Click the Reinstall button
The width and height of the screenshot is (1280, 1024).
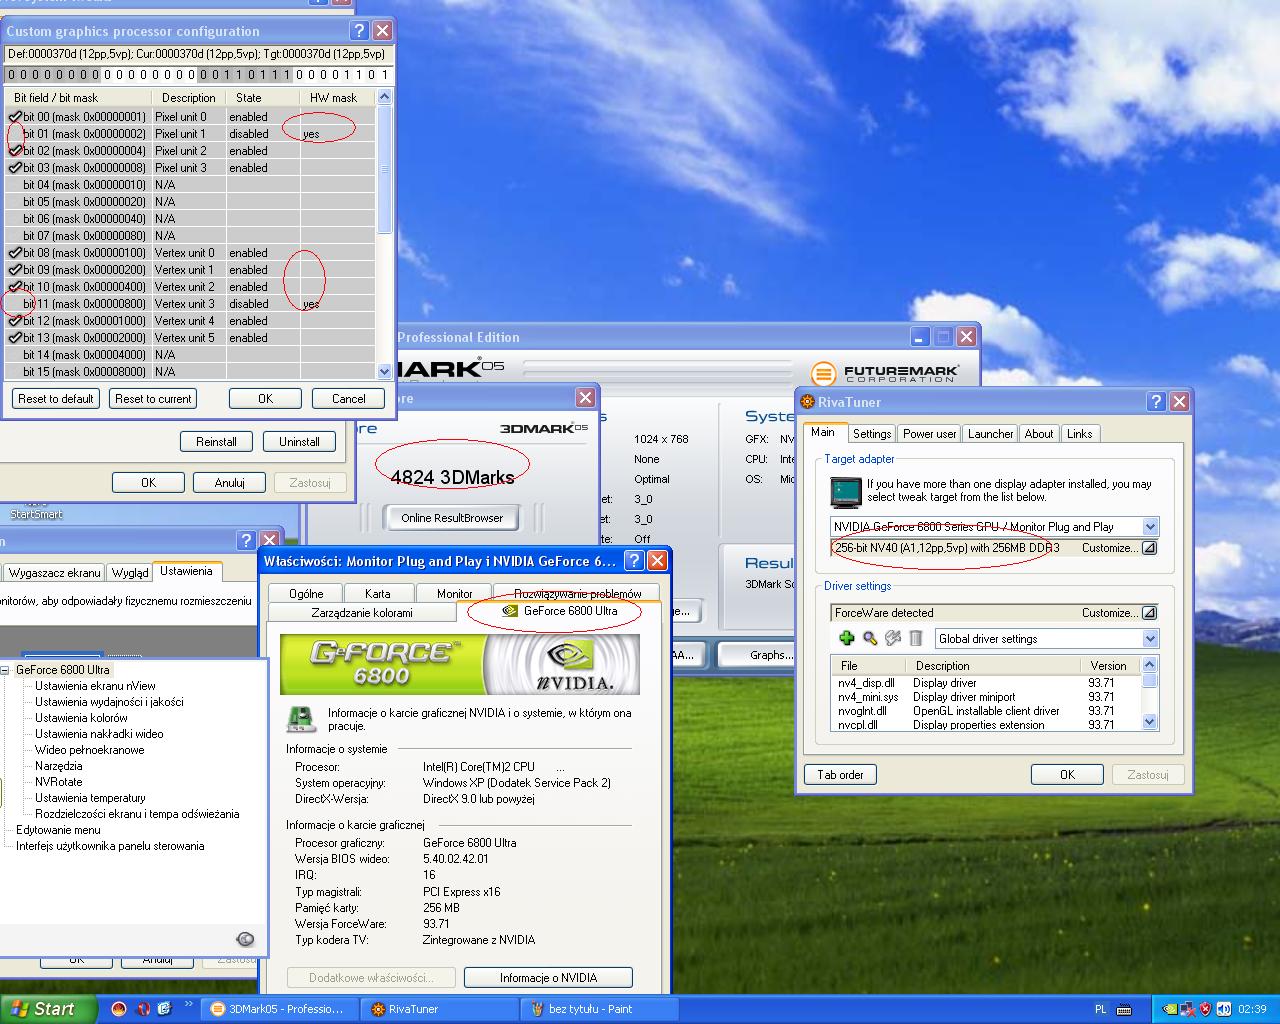pos(217,442)
